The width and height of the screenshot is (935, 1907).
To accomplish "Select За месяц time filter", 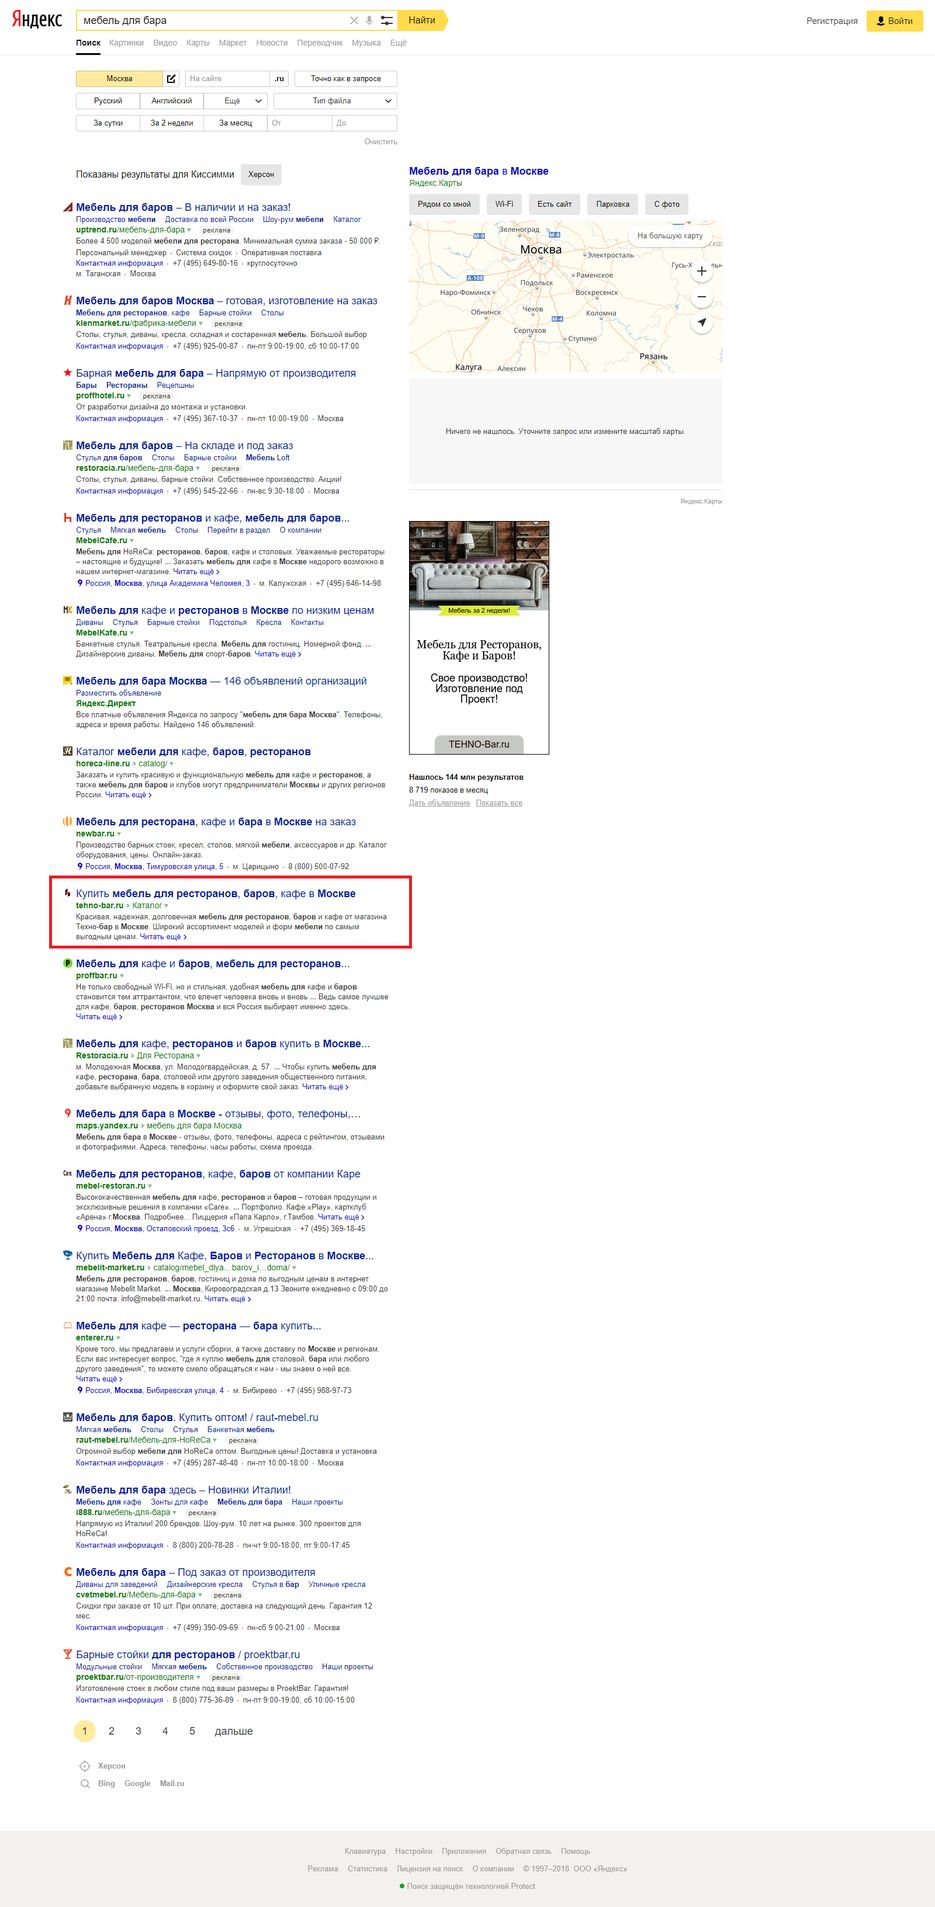I will pyautogui.click(x=235, y=123).
